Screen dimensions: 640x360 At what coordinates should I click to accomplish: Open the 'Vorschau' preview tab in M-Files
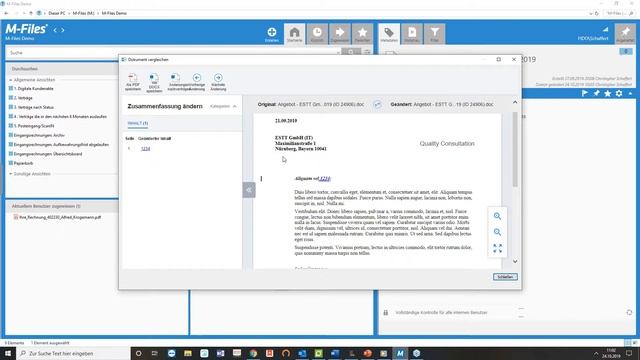coord(412,34)
